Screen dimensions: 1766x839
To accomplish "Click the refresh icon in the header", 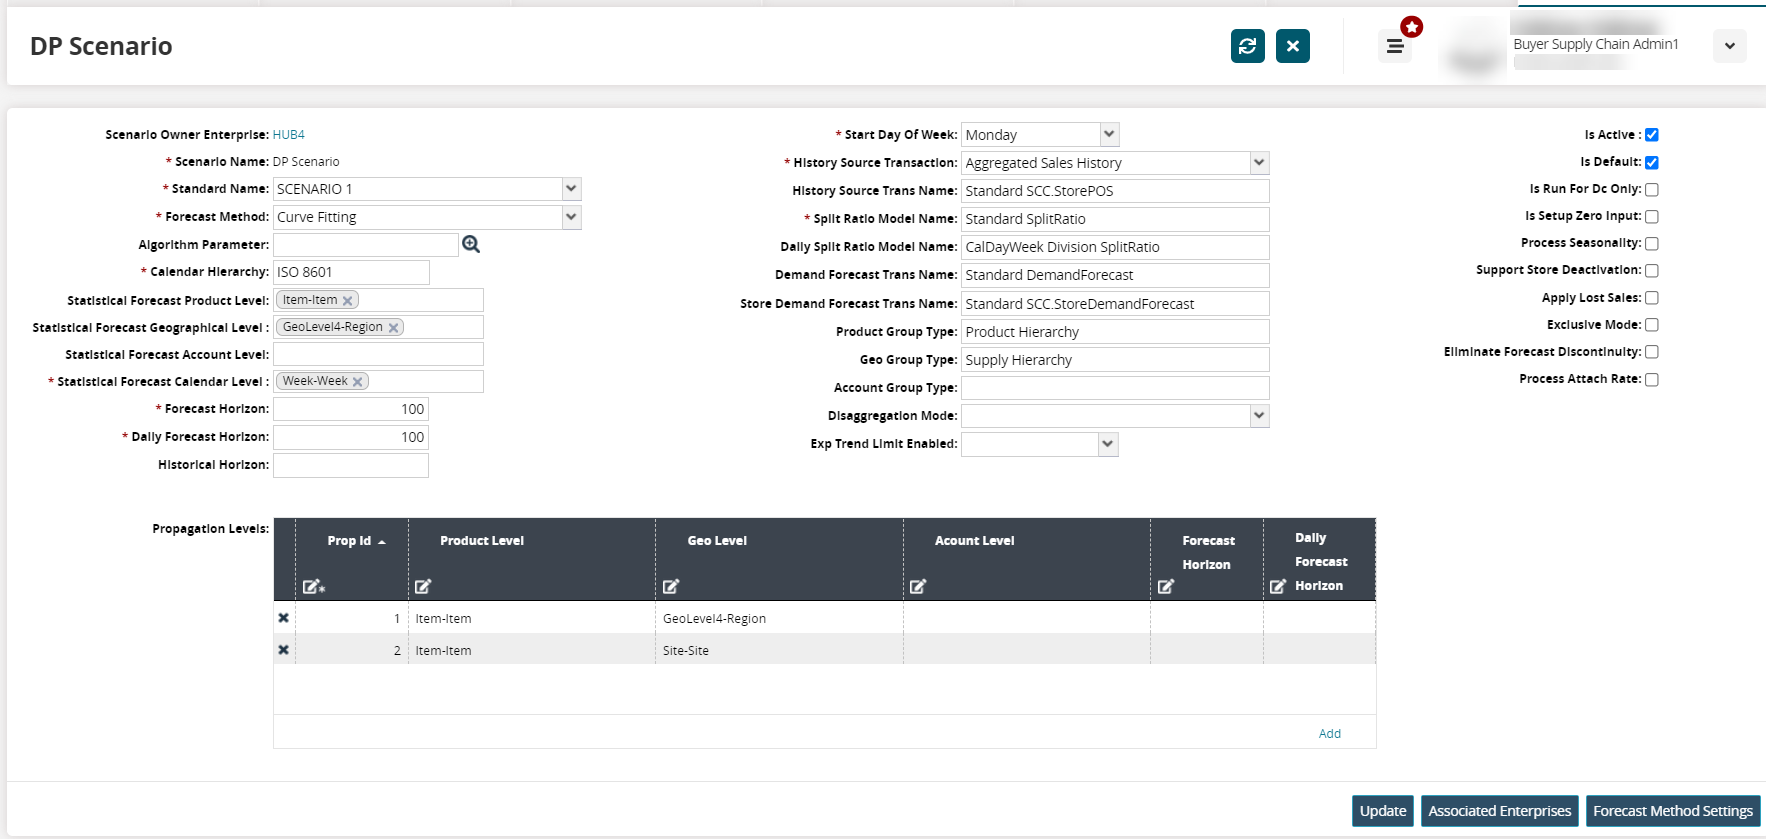I will pyautogui.click(x=1247, y=46).
